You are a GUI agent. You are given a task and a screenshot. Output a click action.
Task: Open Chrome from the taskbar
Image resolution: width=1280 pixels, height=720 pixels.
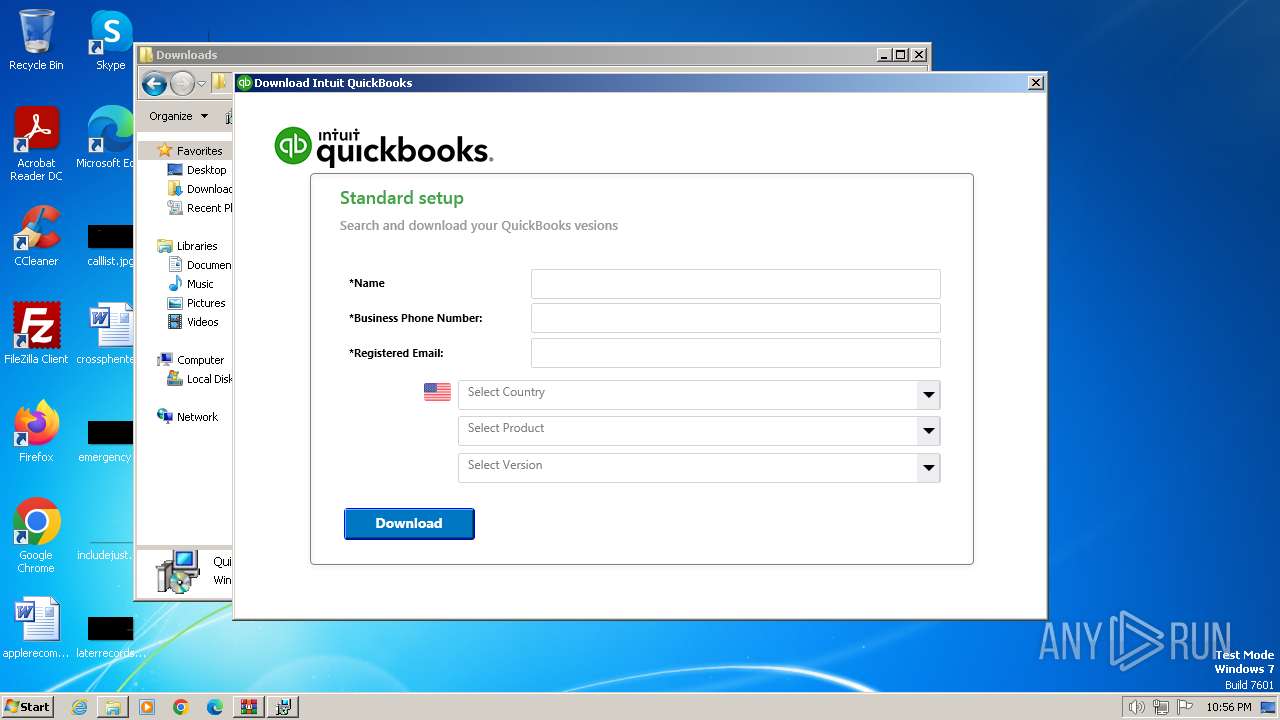pos(181,707)
